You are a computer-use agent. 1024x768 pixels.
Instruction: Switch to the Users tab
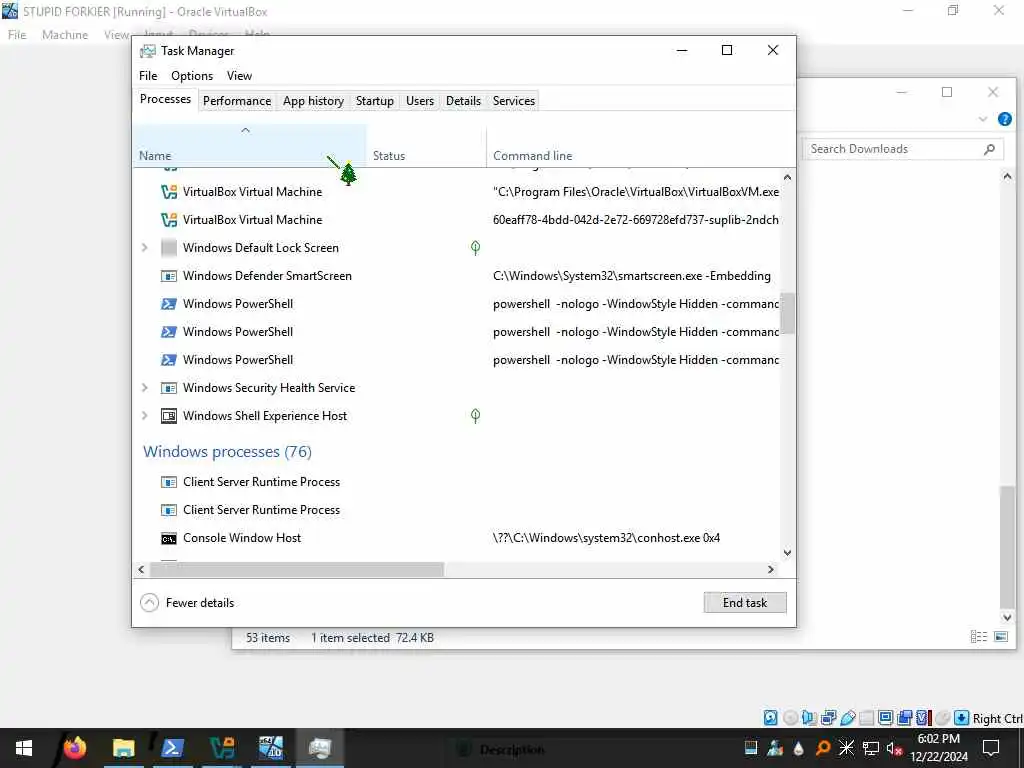(420, 101)
